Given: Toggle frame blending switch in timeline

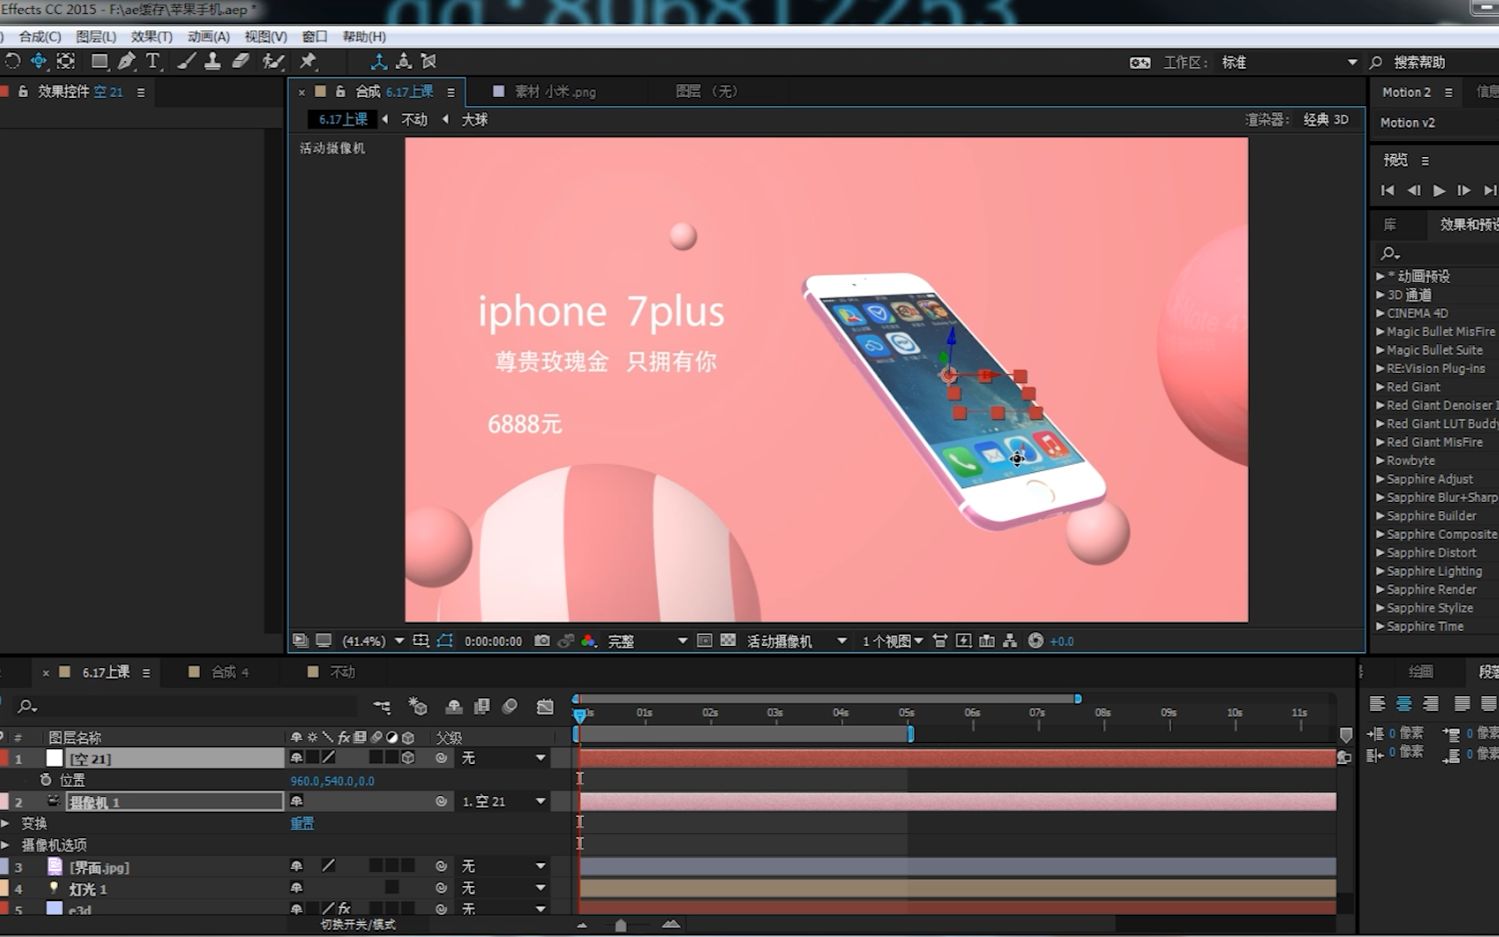Looking at the screenshot, I should click(x=481, y=706).
